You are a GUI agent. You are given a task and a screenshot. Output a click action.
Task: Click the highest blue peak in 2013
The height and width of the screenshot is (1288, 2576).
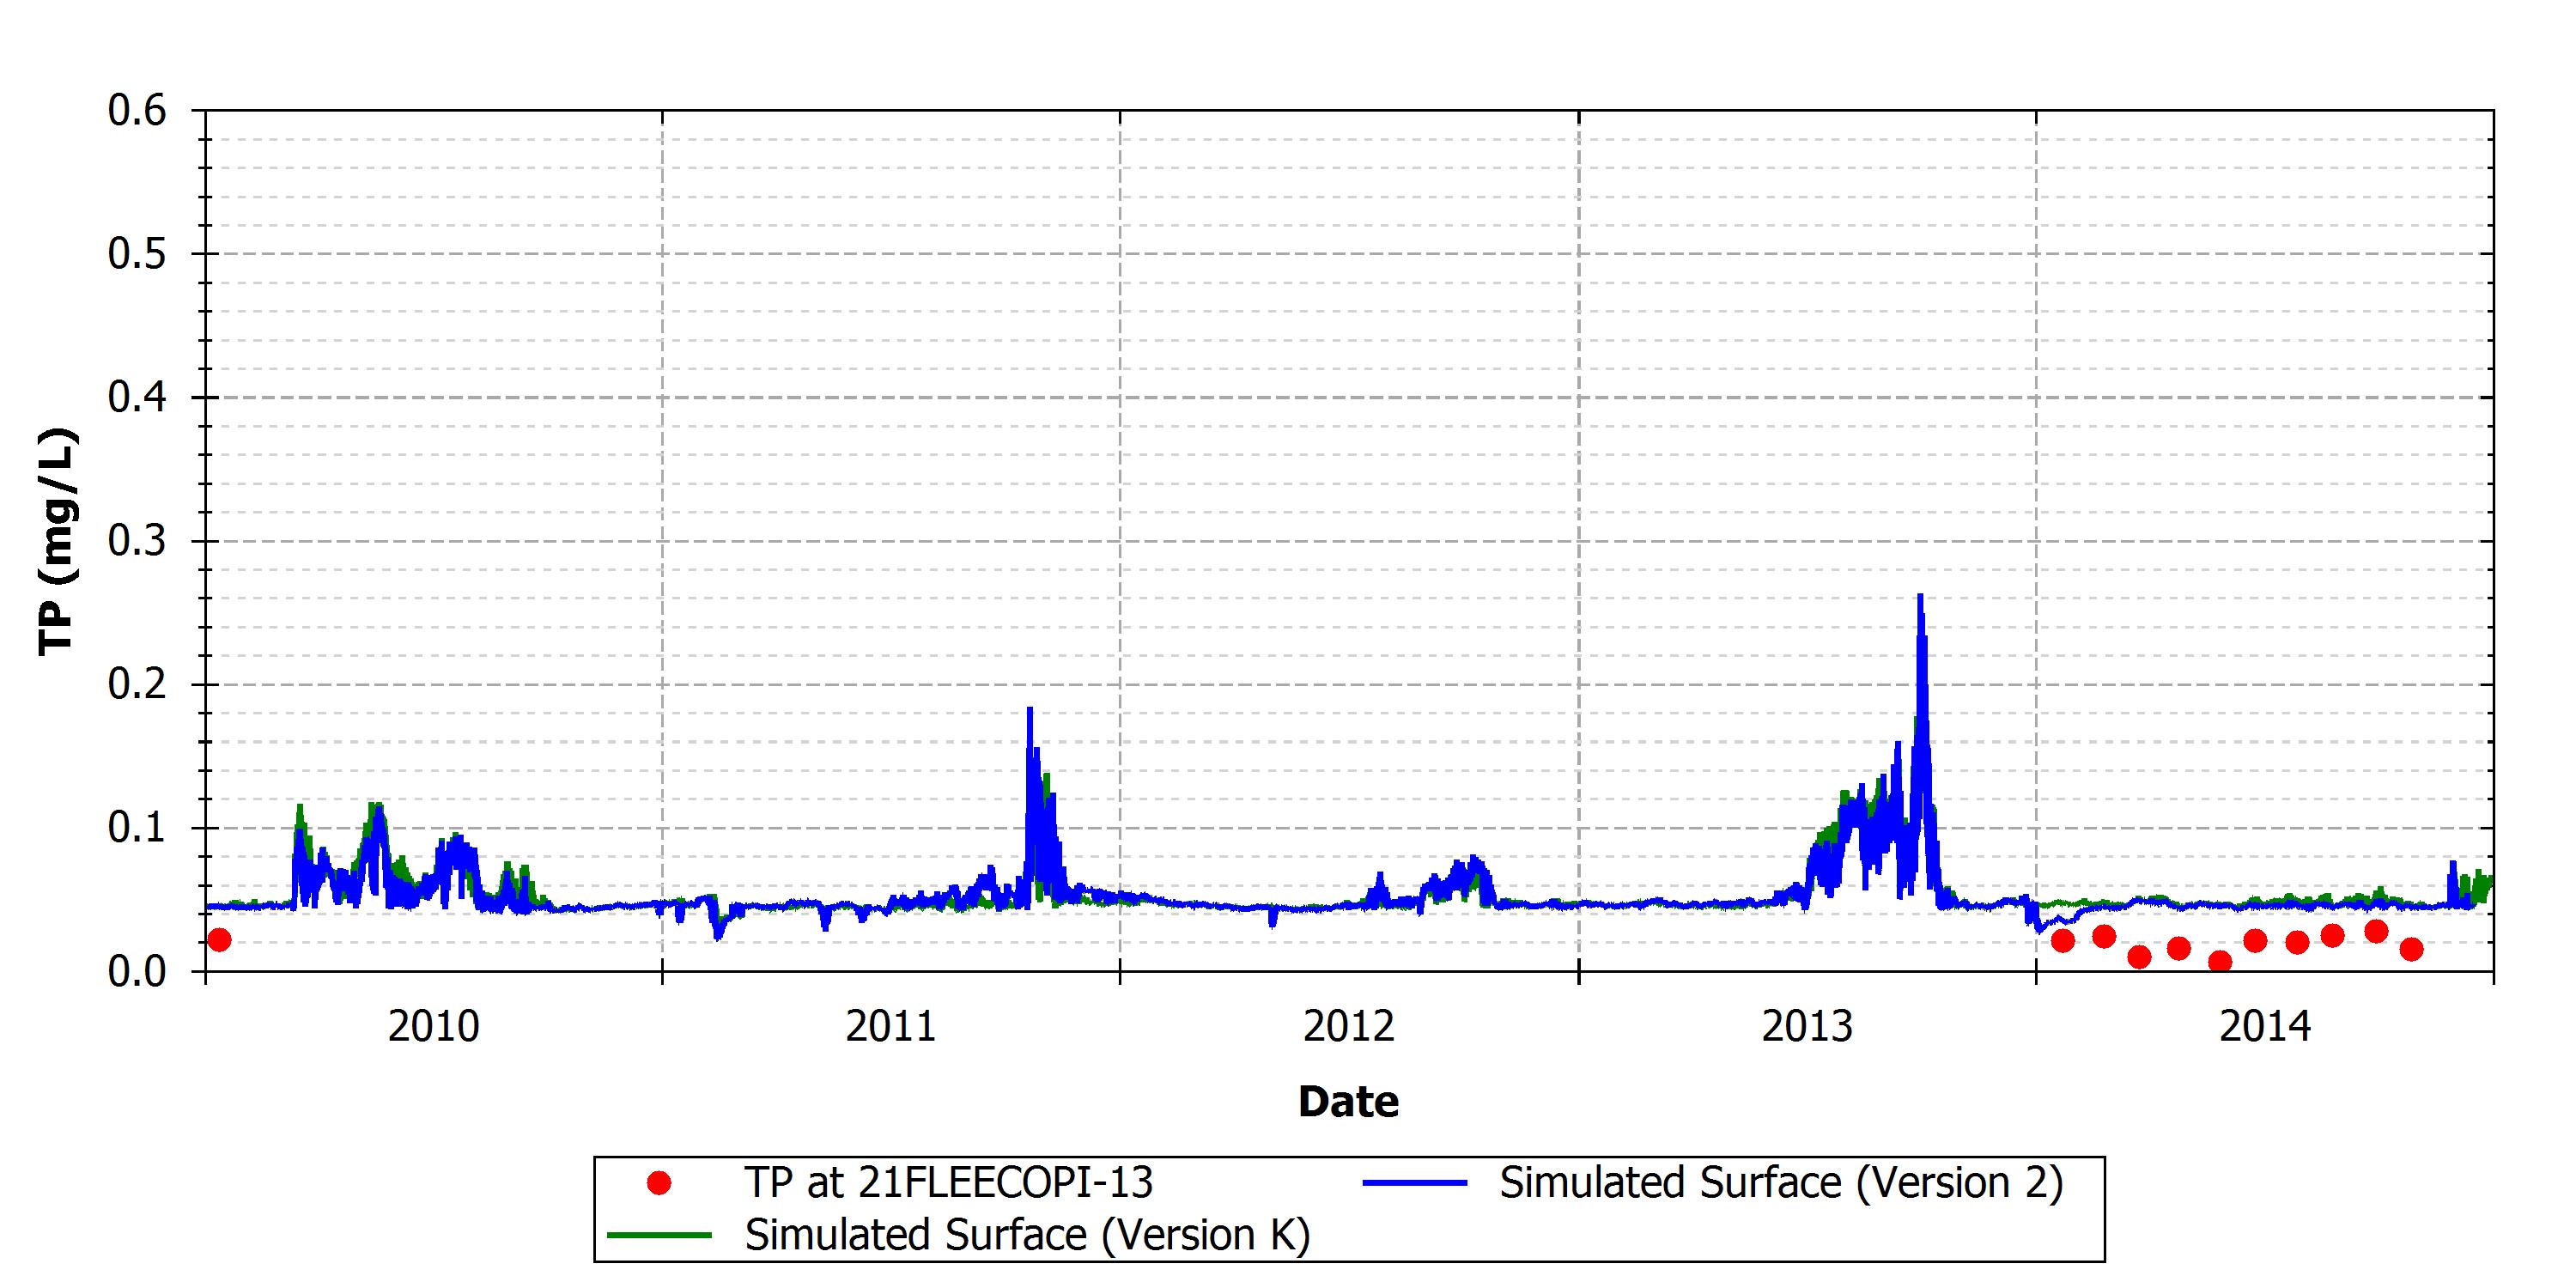click(x=1920, y=597)
